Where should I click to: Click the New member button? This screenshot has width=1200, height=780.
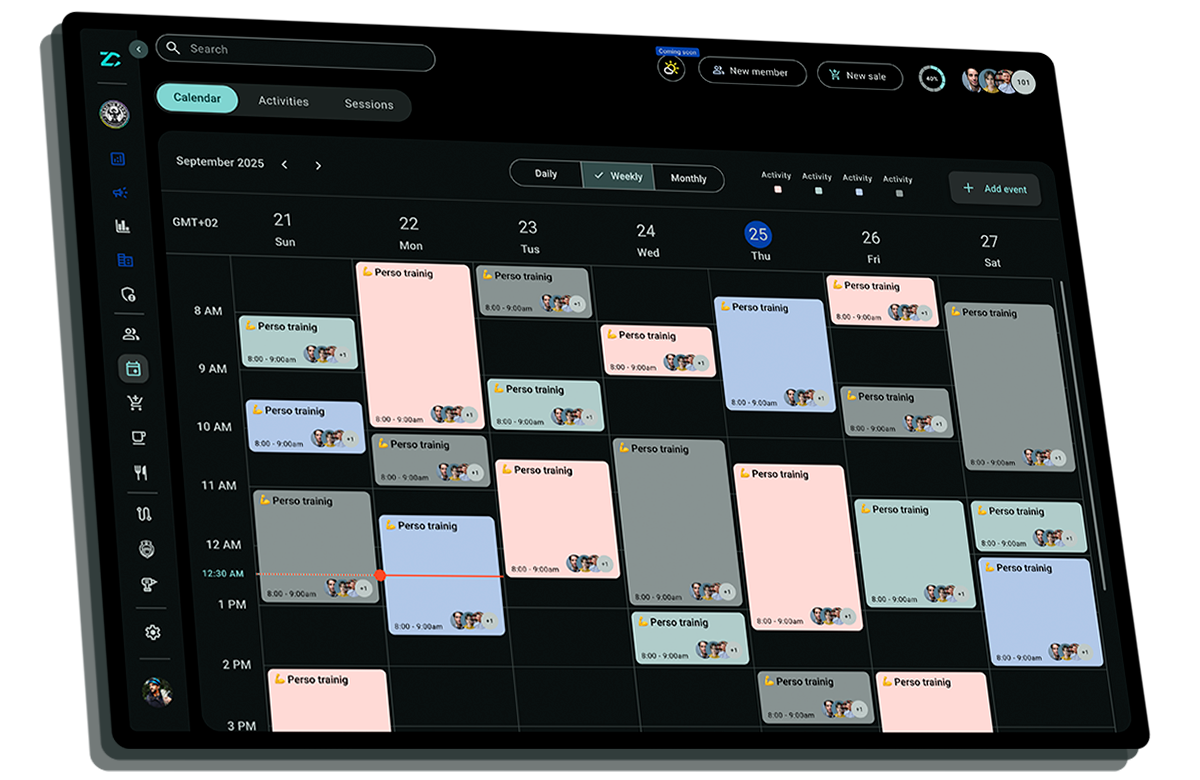(752, 72)
